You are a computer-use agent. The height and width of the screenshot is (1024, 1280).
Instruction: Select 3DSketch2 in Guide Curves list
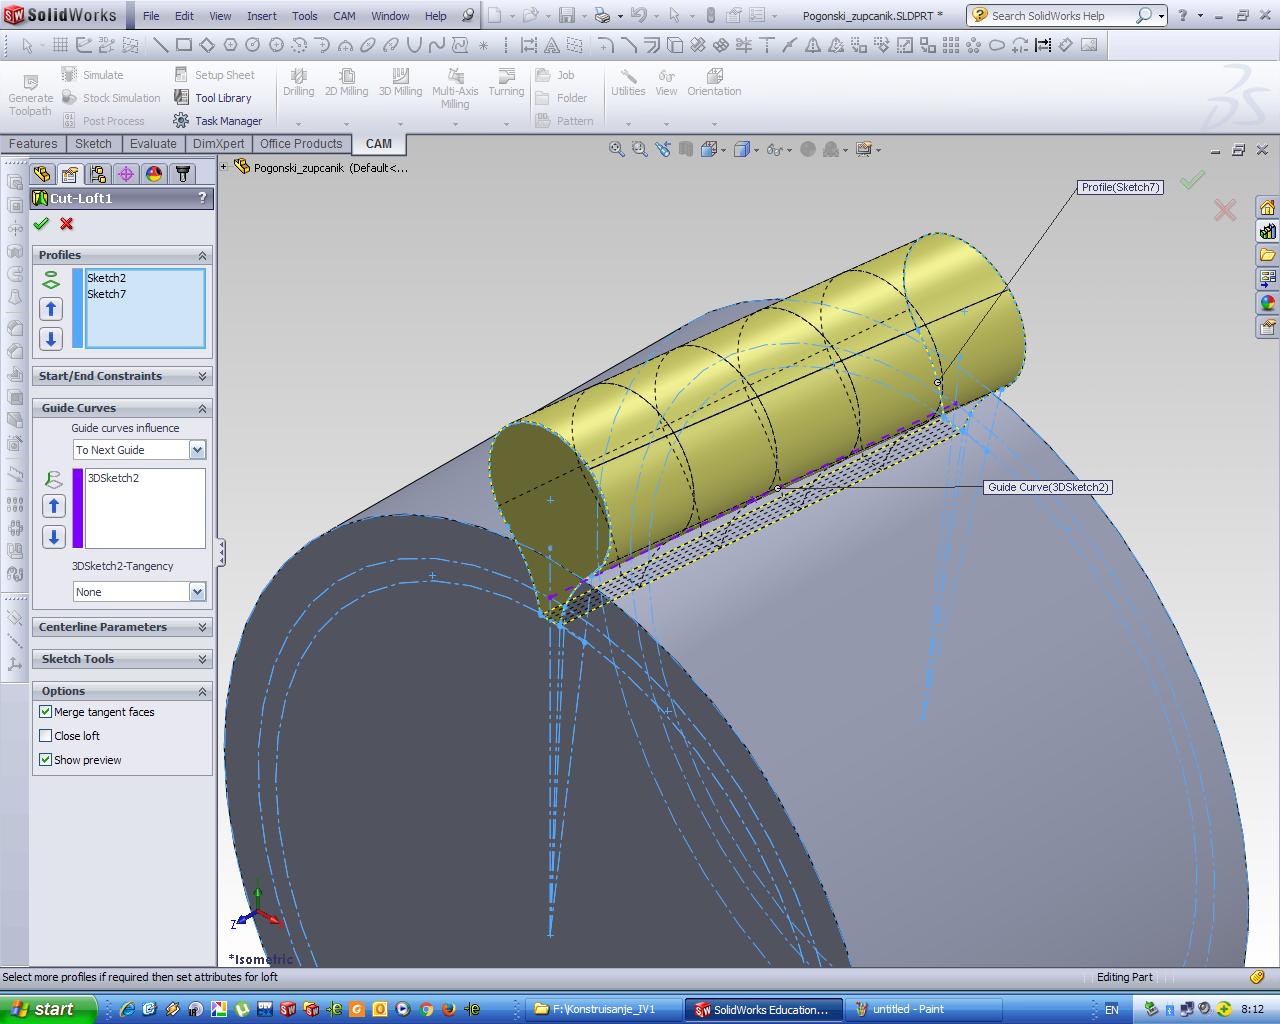click(x=113, y=478)
